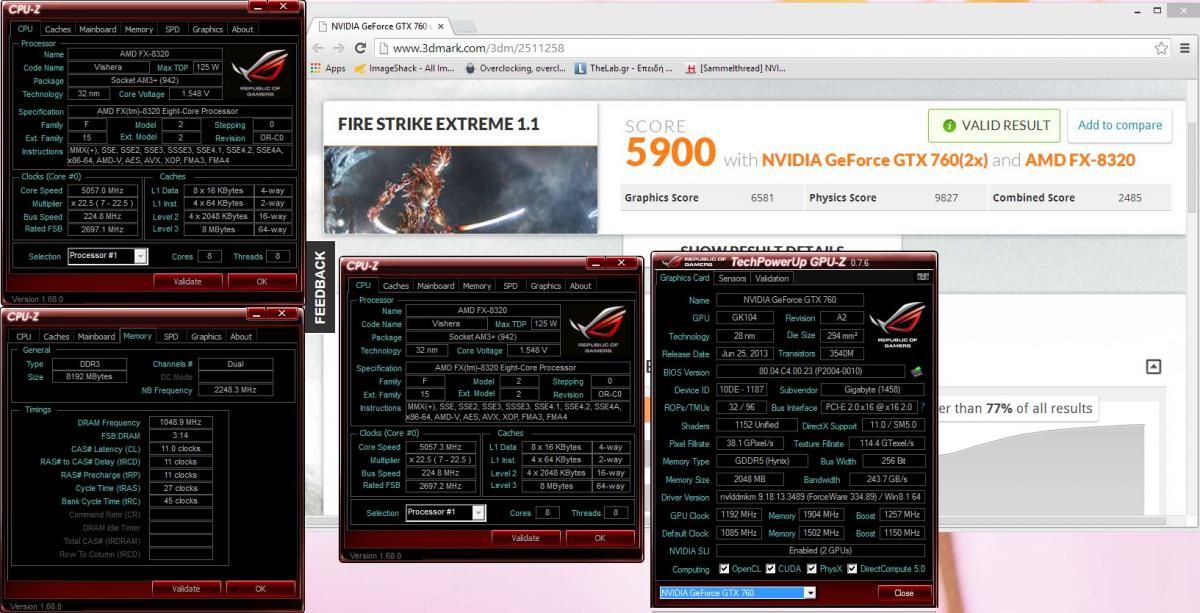Click the screenshot camera icon in GPU-Z title area
The image size is (1200, 613).
(922, 277)
